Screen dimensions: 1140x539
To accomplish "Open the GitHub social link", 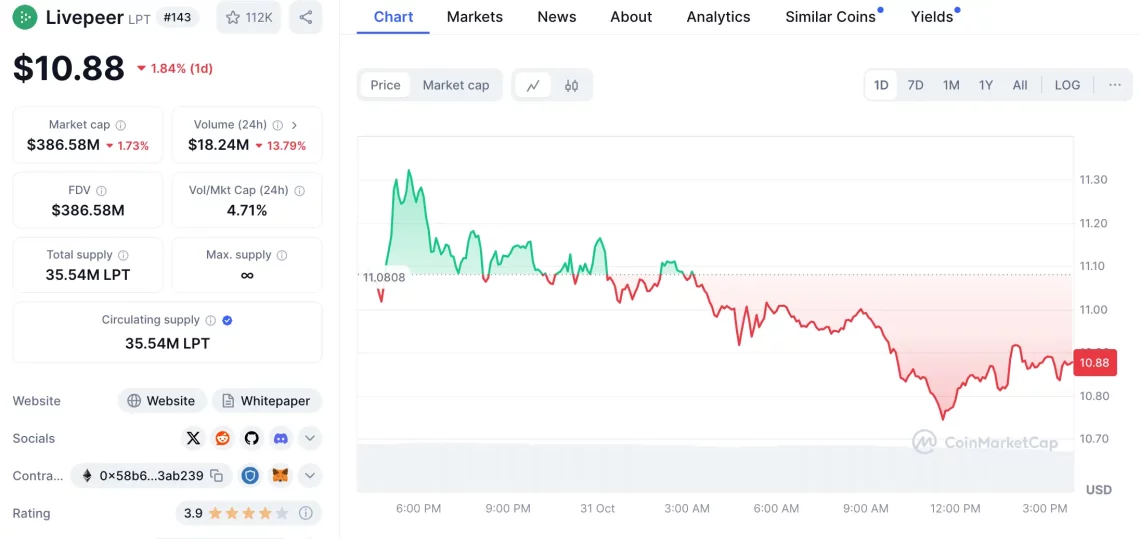I will tap(251, 438).
